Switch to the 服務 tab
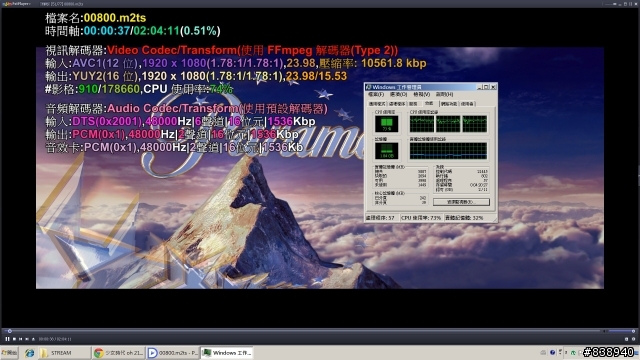 [x=413, y=104]
